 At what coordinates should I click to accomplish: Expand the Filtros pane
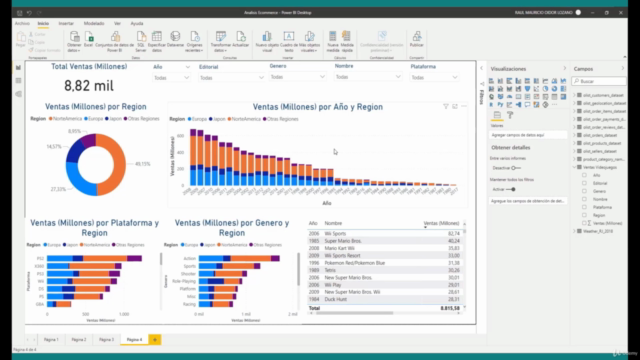pyautogui.click(x=482, y=68)
